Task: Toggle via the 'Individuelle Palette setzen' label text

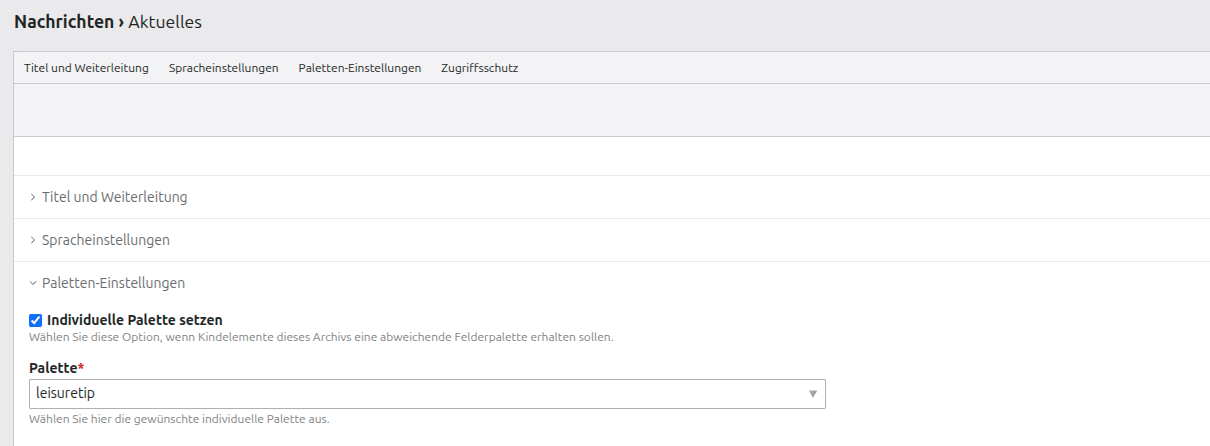Action: (x=134, y=320)
